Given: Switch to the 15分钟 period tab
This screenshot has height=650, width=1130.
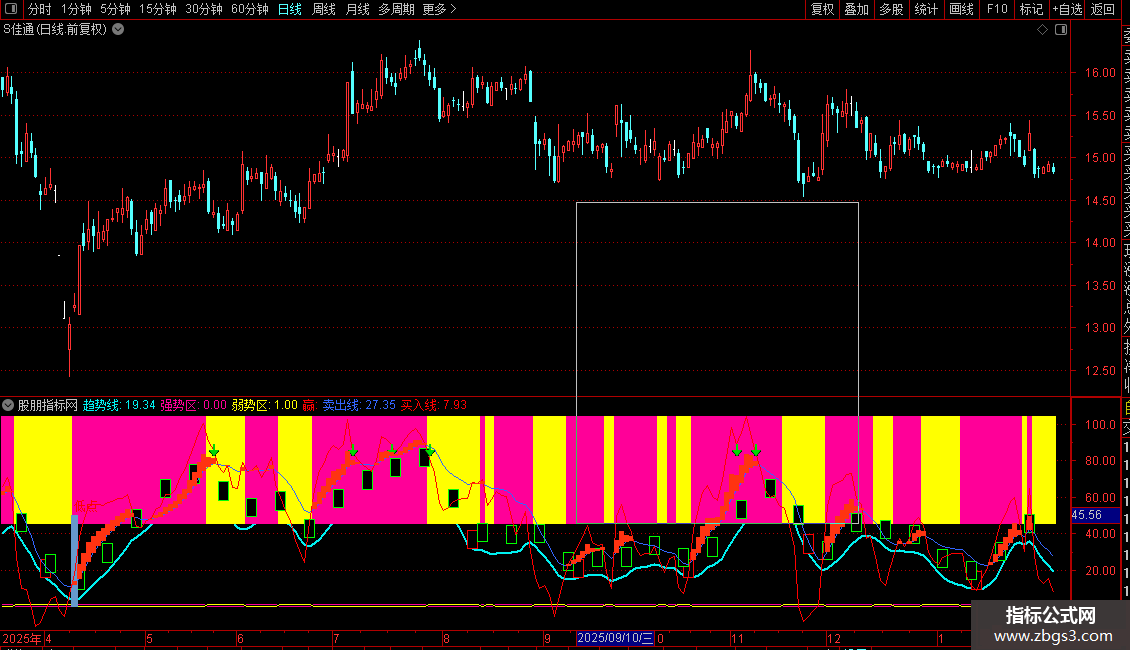Looking at the screenshot, I should point(158,9).
